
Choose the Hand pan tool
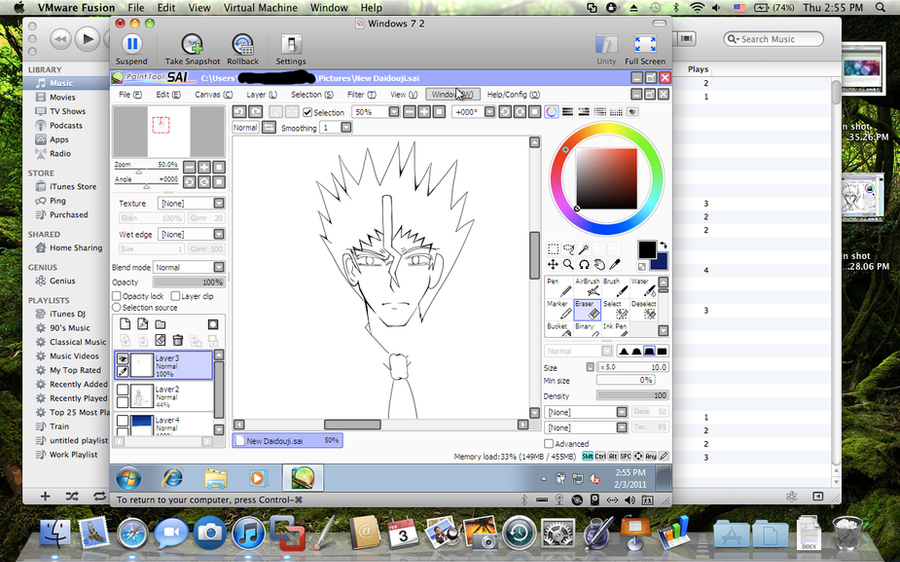(x=599, y=264)
